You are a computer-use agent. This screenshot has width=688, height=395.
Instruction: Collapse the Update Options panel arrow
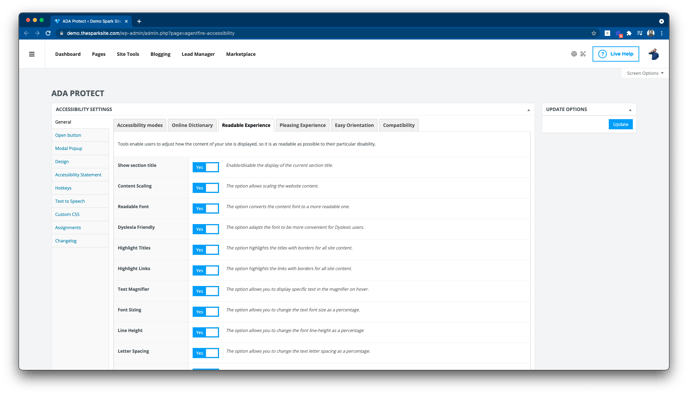[x=630, y=110]
